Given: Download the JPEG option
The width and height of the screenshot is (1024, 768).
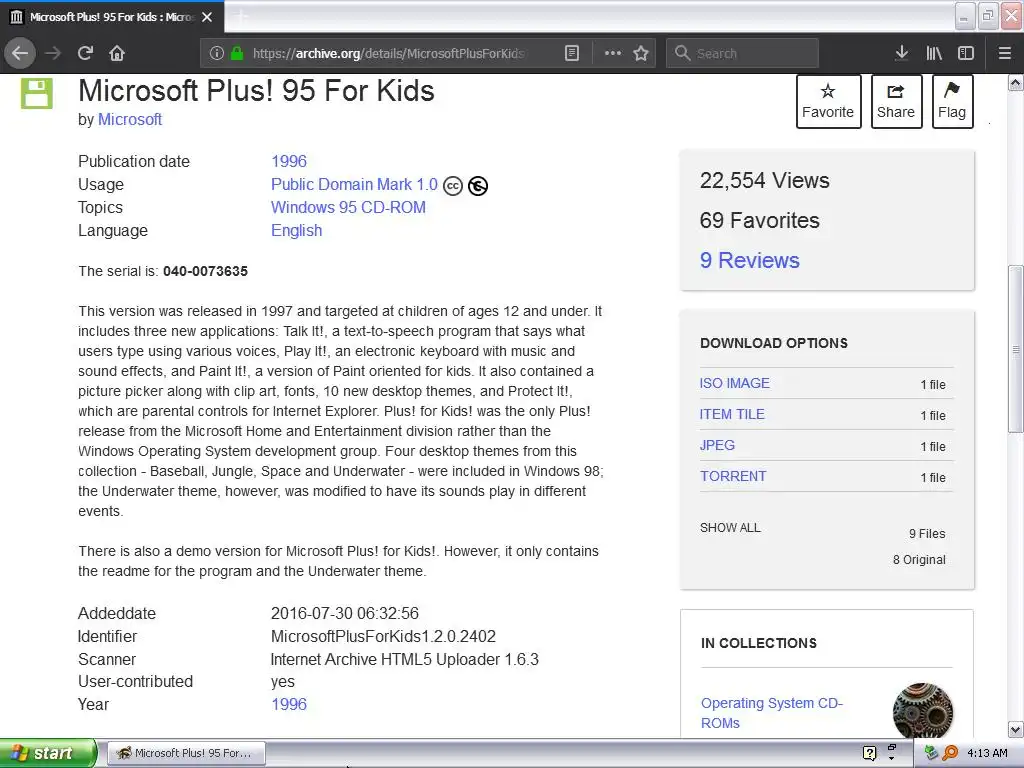Looking at the screenshot, I should 717,445.
